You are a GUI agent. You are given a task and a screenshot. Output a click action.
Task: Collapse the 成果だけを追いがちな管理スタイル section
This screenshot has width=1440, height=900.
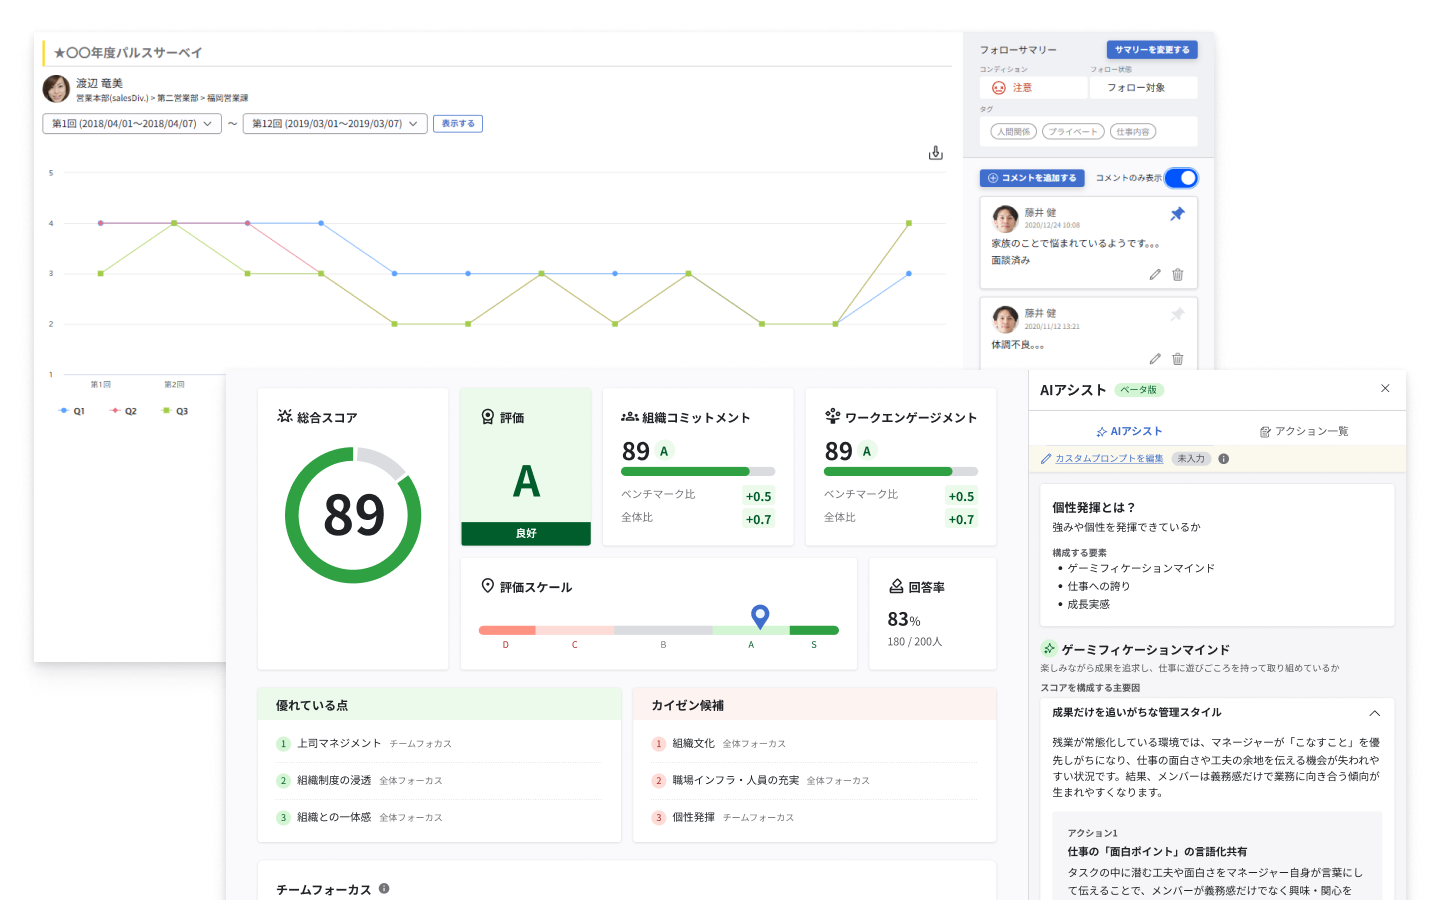point(1374,713)
